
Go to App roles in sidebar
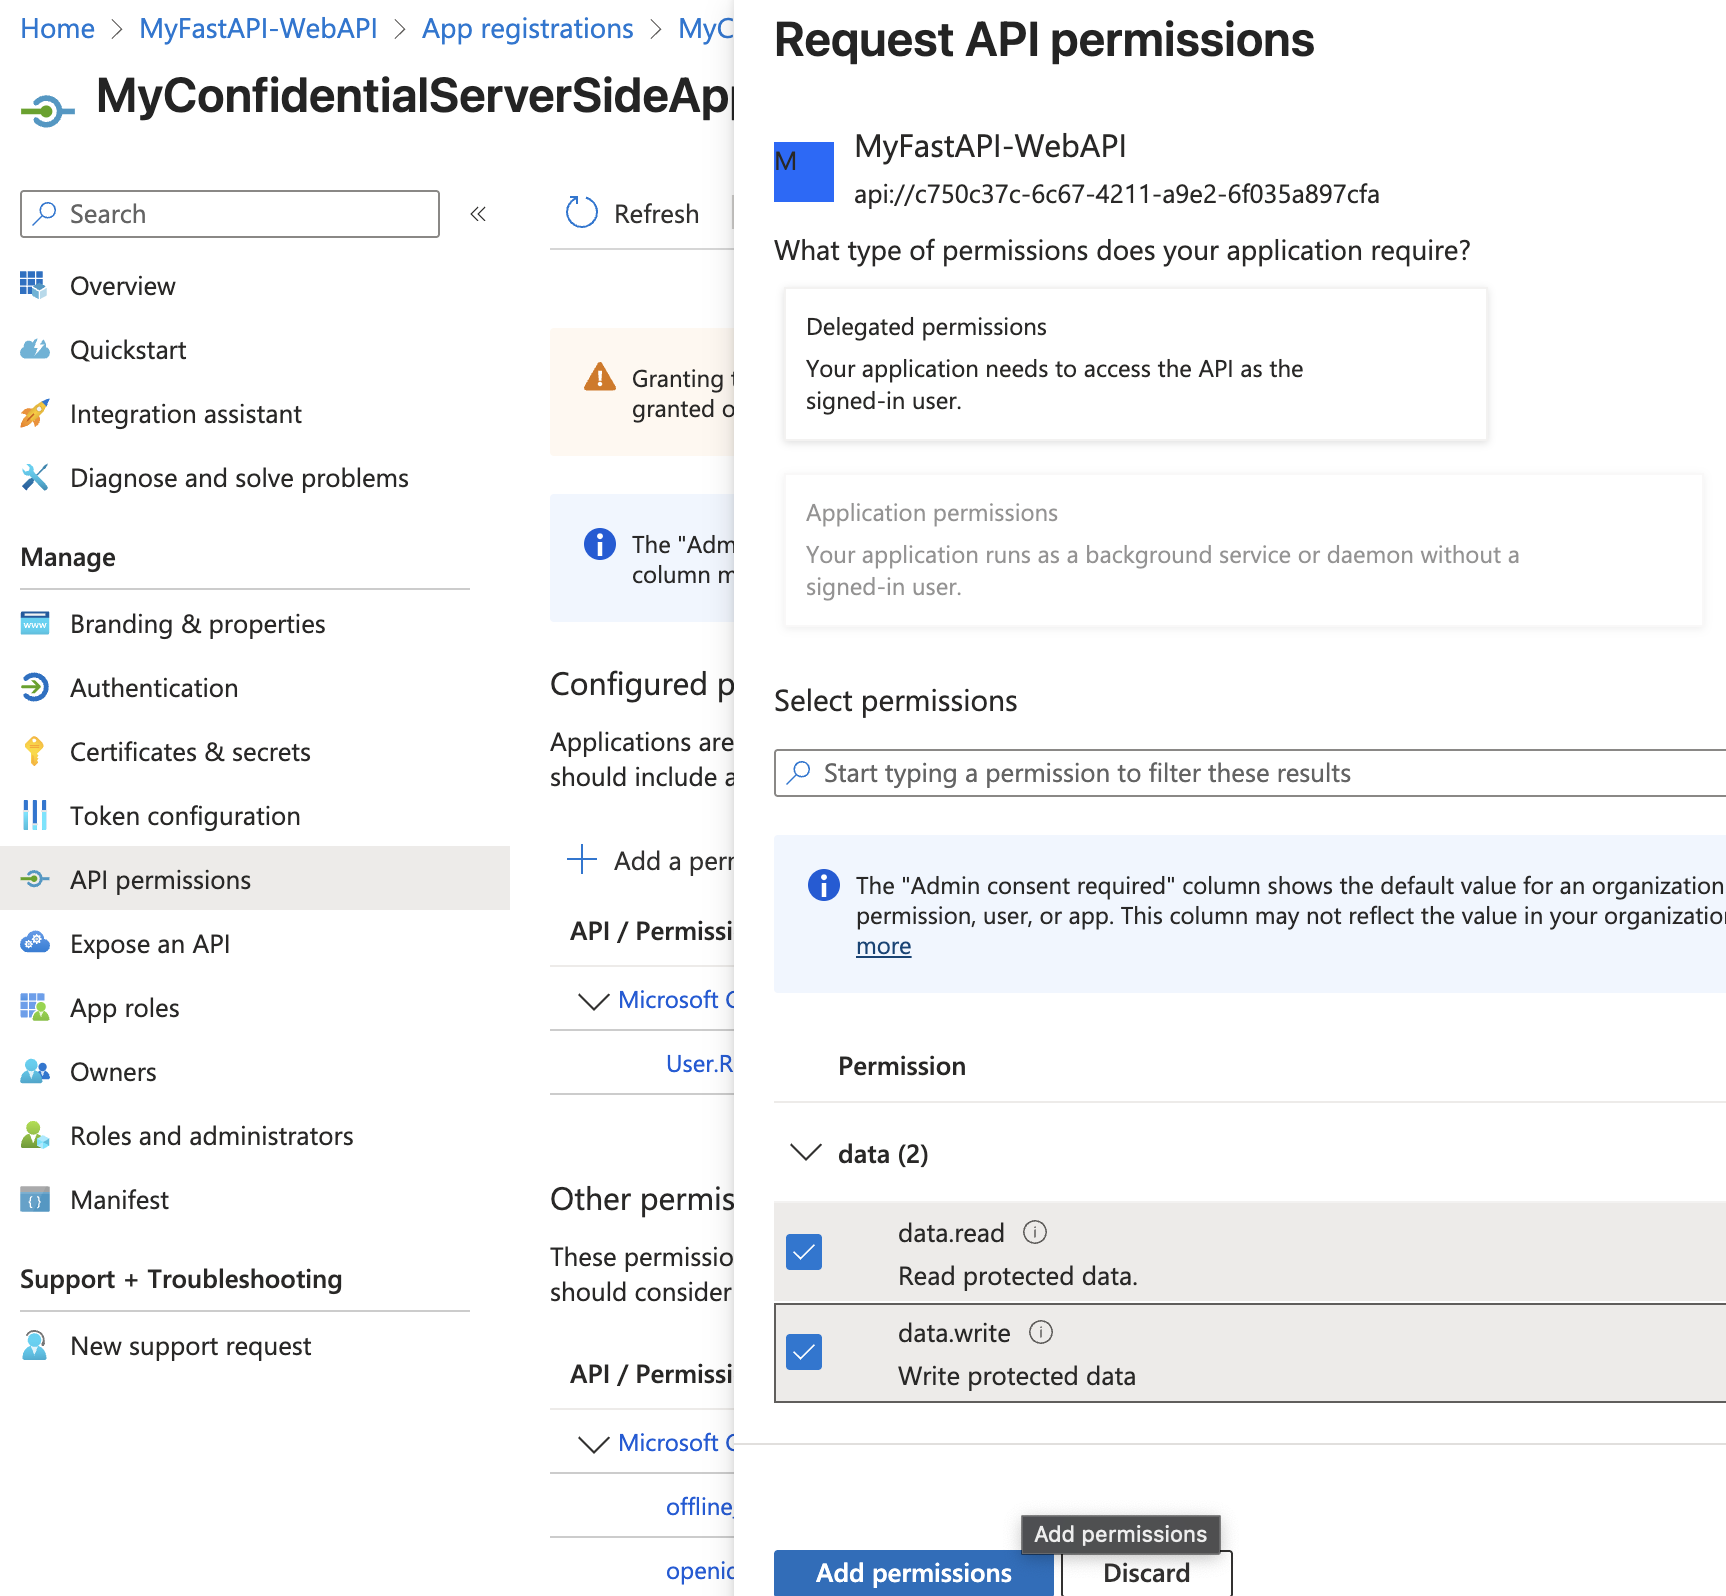[x=125, y=1008]
